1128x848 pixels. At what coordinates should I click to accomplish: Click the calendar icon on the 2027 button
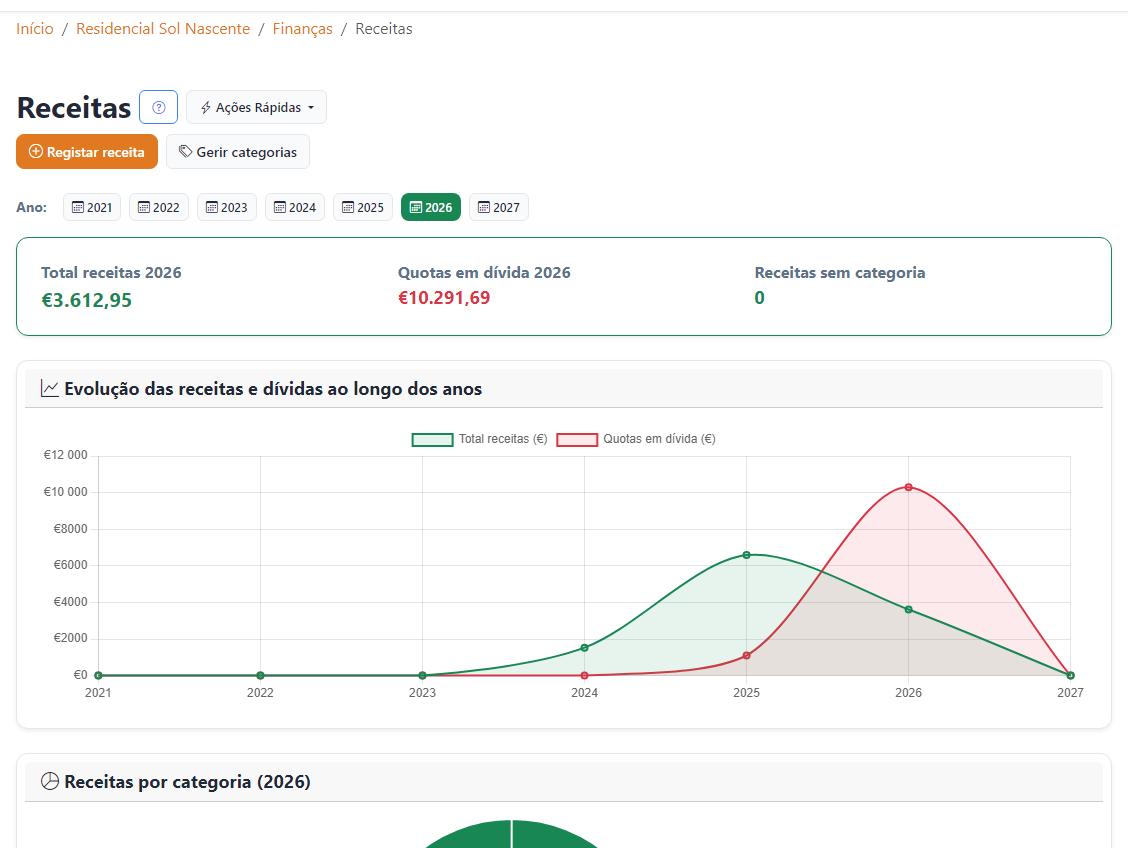tap(484, 207)
